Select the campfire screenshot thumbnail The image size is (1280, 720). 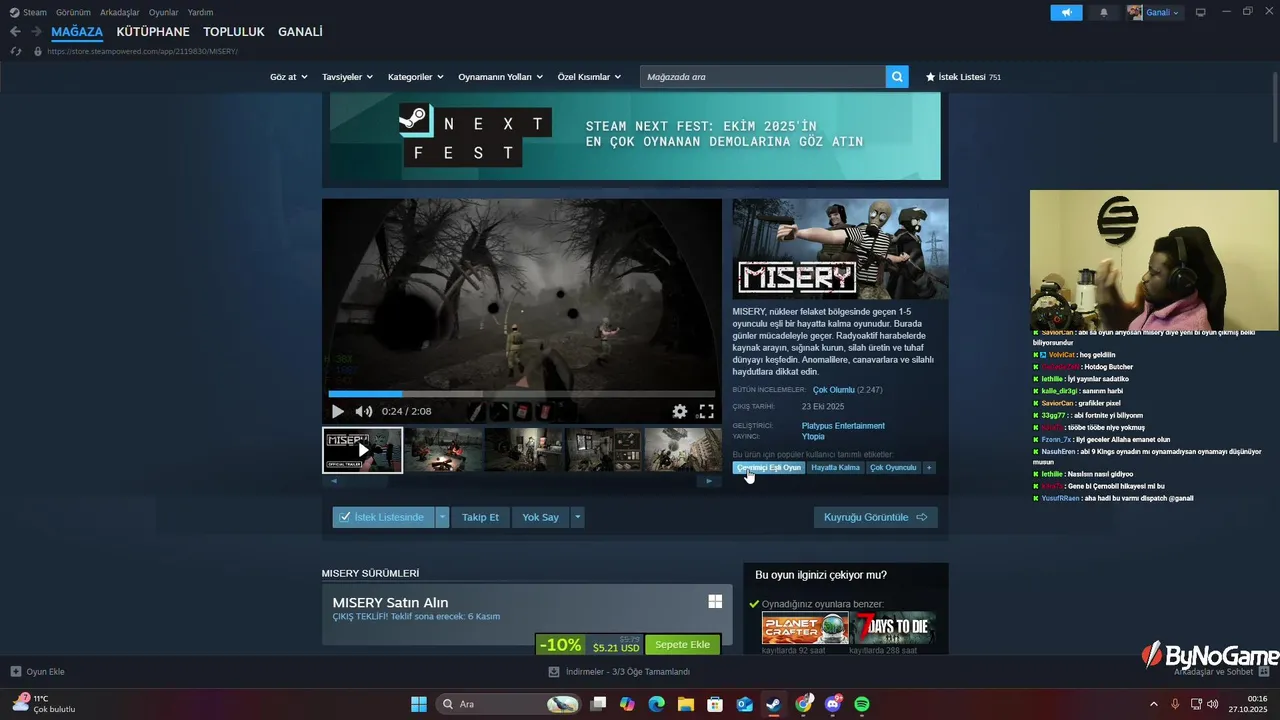click(x=443, y=450)
